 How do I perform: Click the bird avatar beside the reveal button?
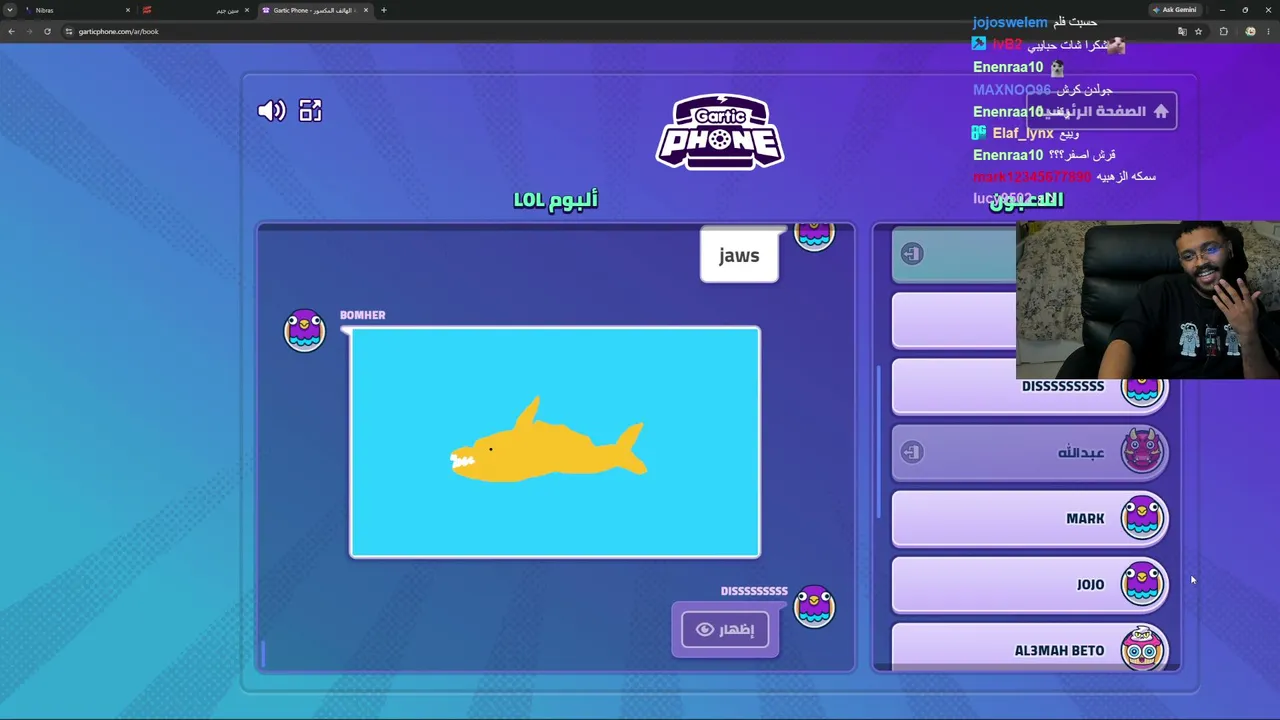(814, 606)
